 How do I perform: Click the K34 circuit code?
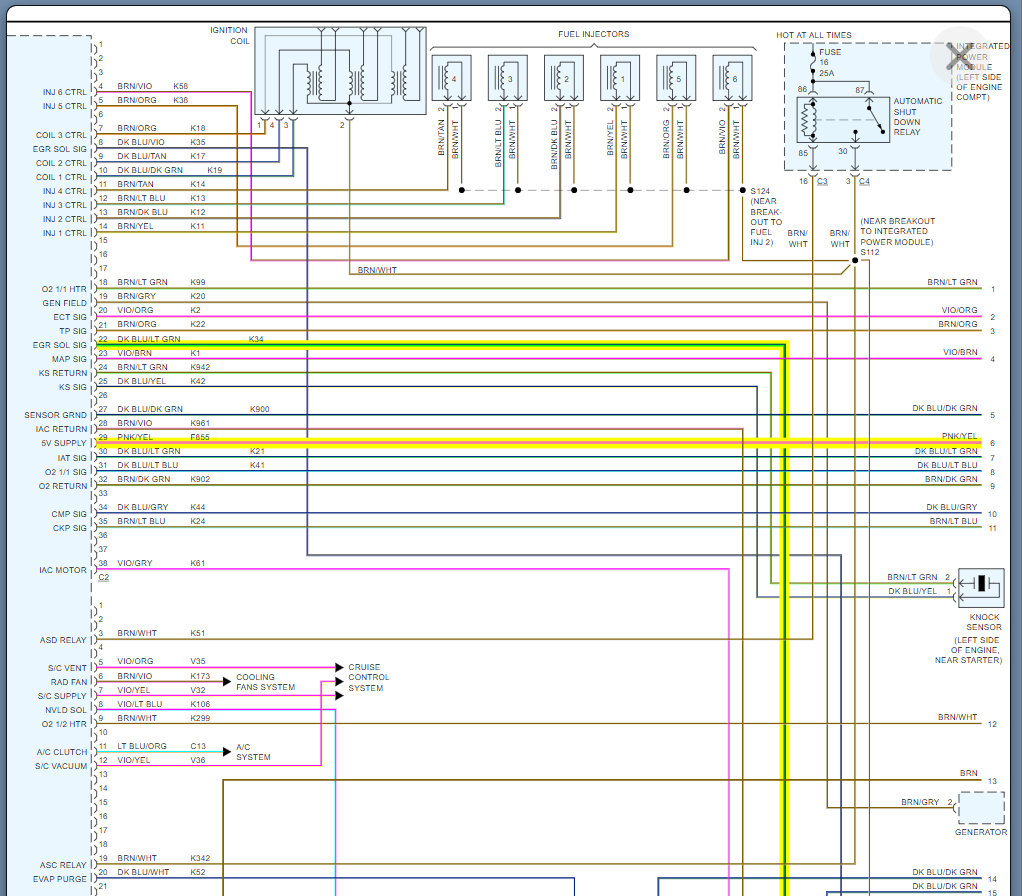coord(256,339)
